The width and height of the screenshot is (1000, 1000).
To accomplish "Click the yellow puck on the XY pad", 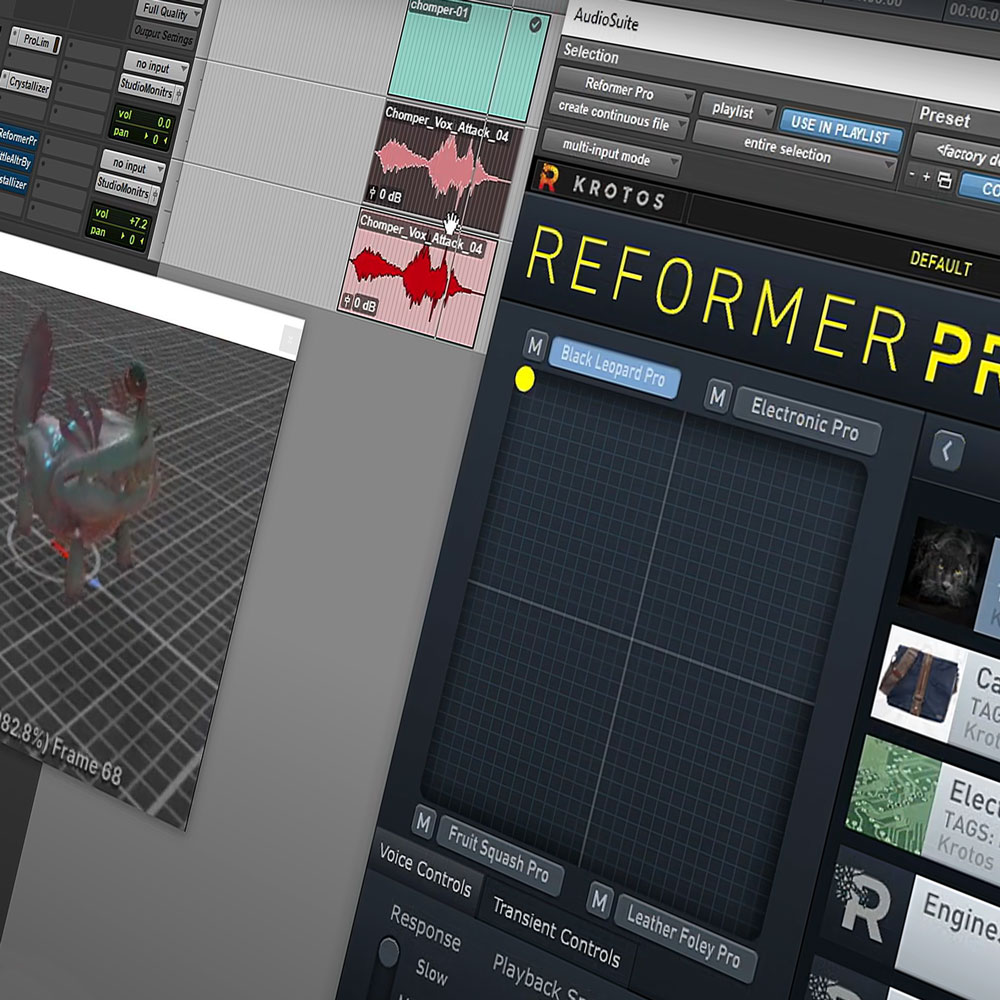I will coord(524,379).
